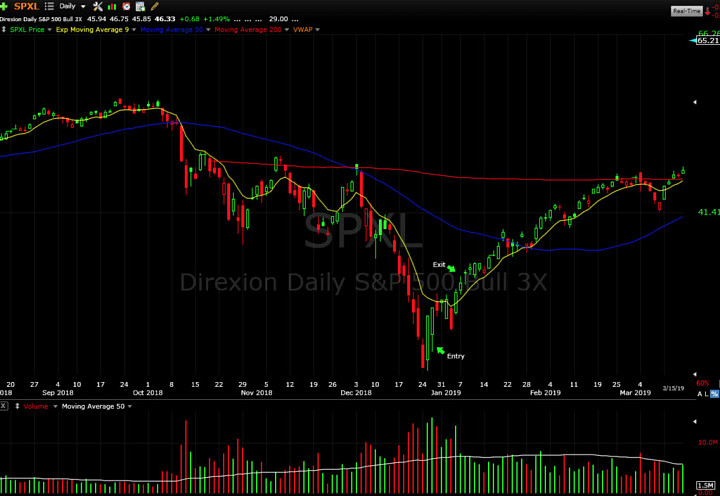
Task: Close the Volume pane with X
Action: (4, 406)
